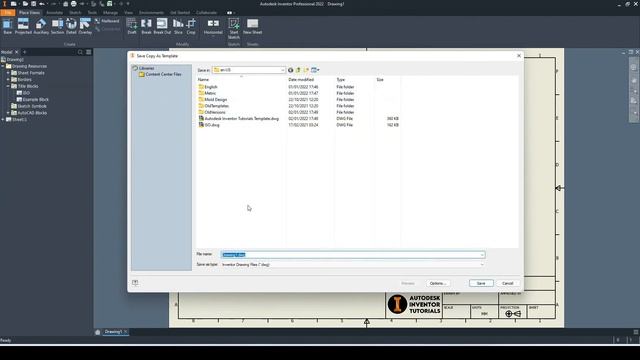Click Print icon in quick access toolbar
Image resolution: width=640 pixels, height=360 pixels.
point(73,4)
